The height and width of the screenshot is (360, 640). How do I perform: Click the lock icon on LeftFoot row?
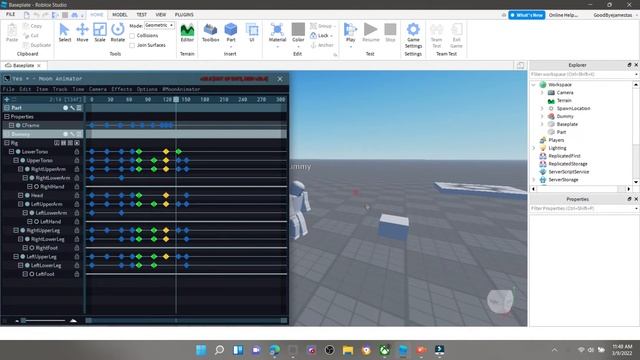(x=77, y=274)
